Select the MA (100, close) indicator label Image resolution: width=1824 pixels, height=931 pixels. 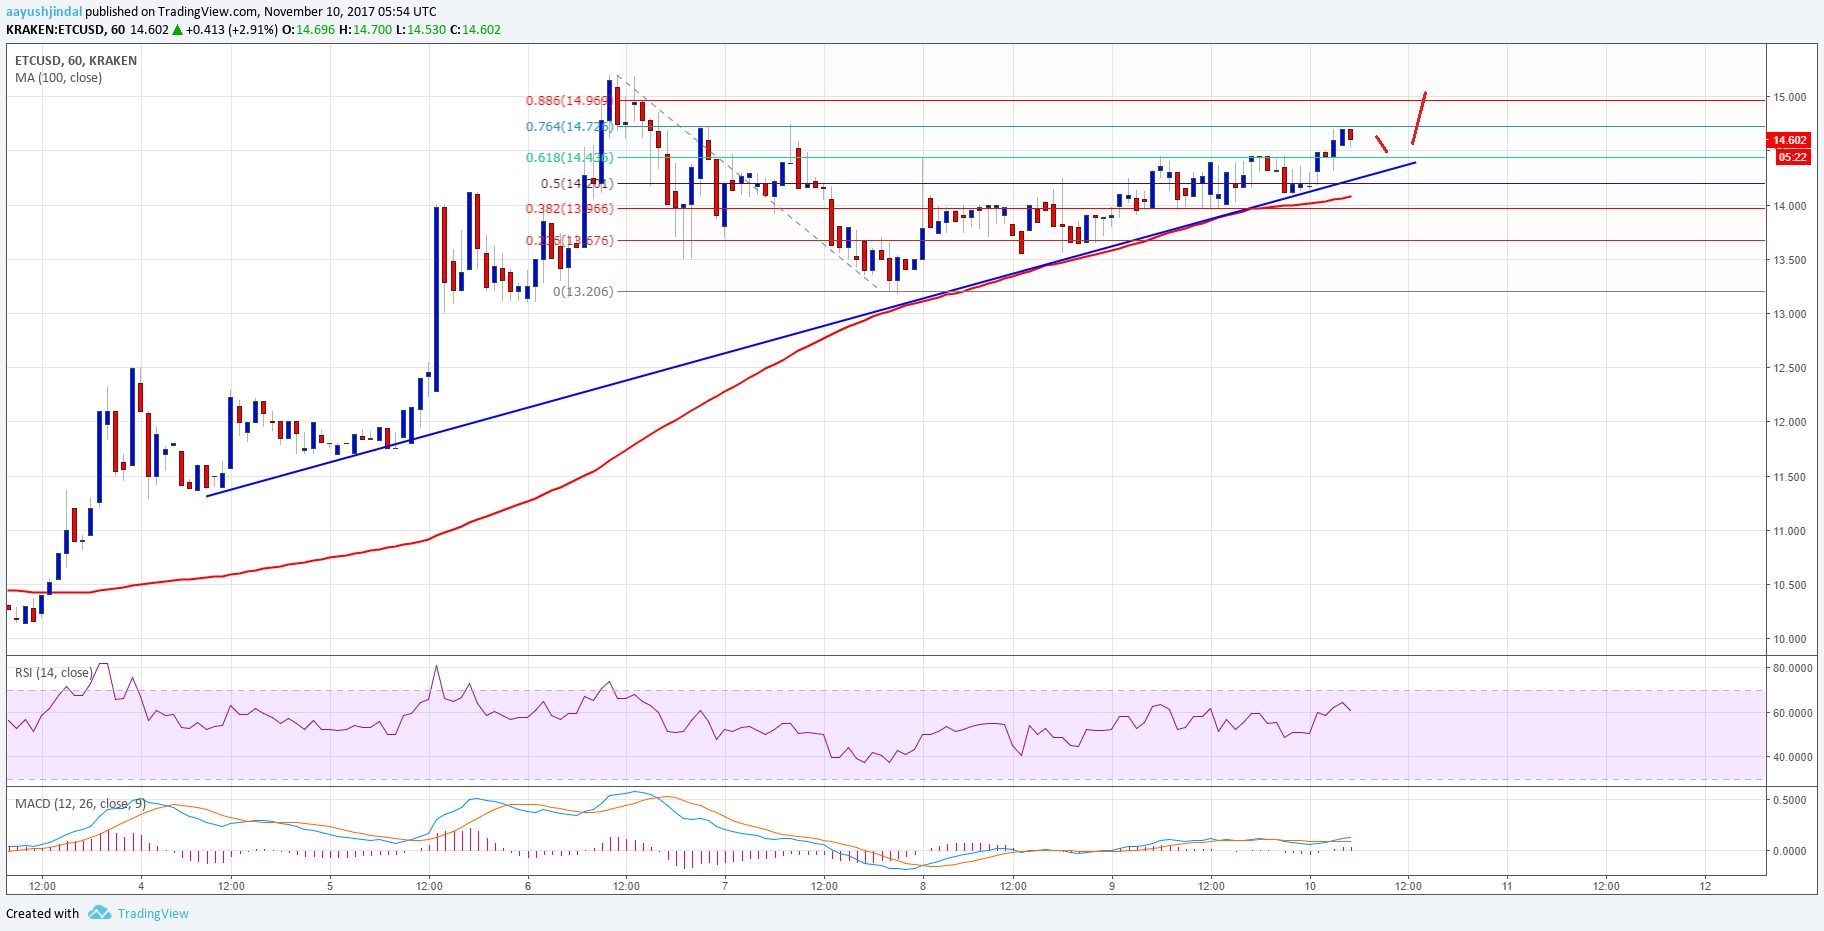pyautogui.click(x=58, y=77)
